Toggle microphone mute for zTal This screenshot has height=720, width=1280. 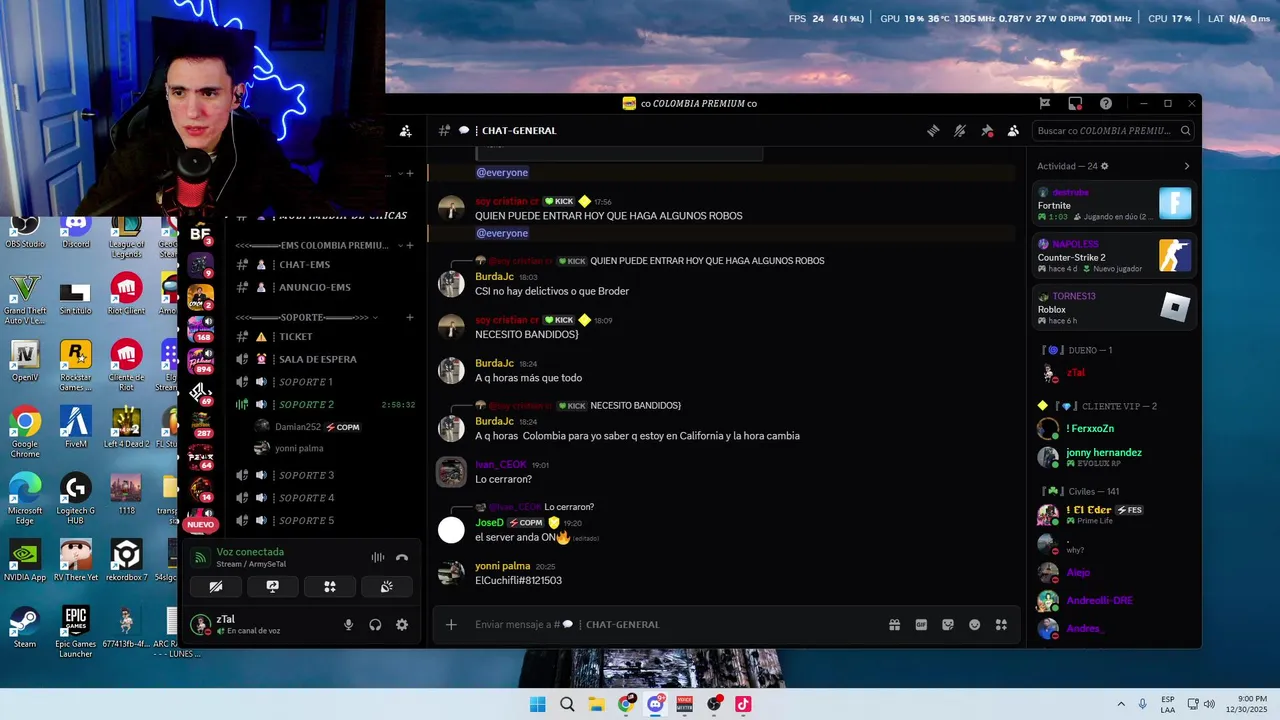348,625
